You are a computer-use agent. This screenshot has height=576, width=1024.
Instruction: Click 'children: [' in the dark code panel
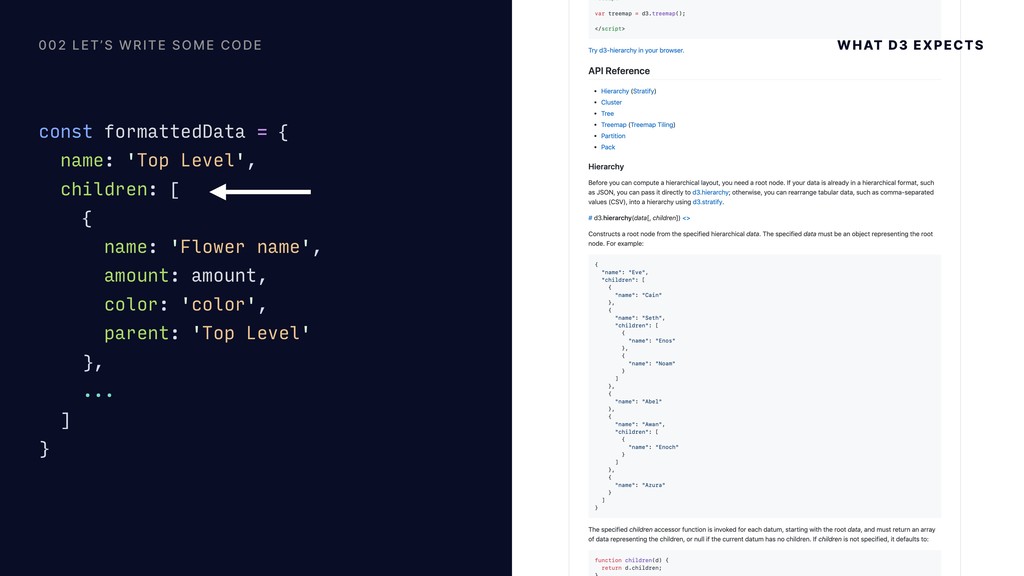(x=120, y=189)
